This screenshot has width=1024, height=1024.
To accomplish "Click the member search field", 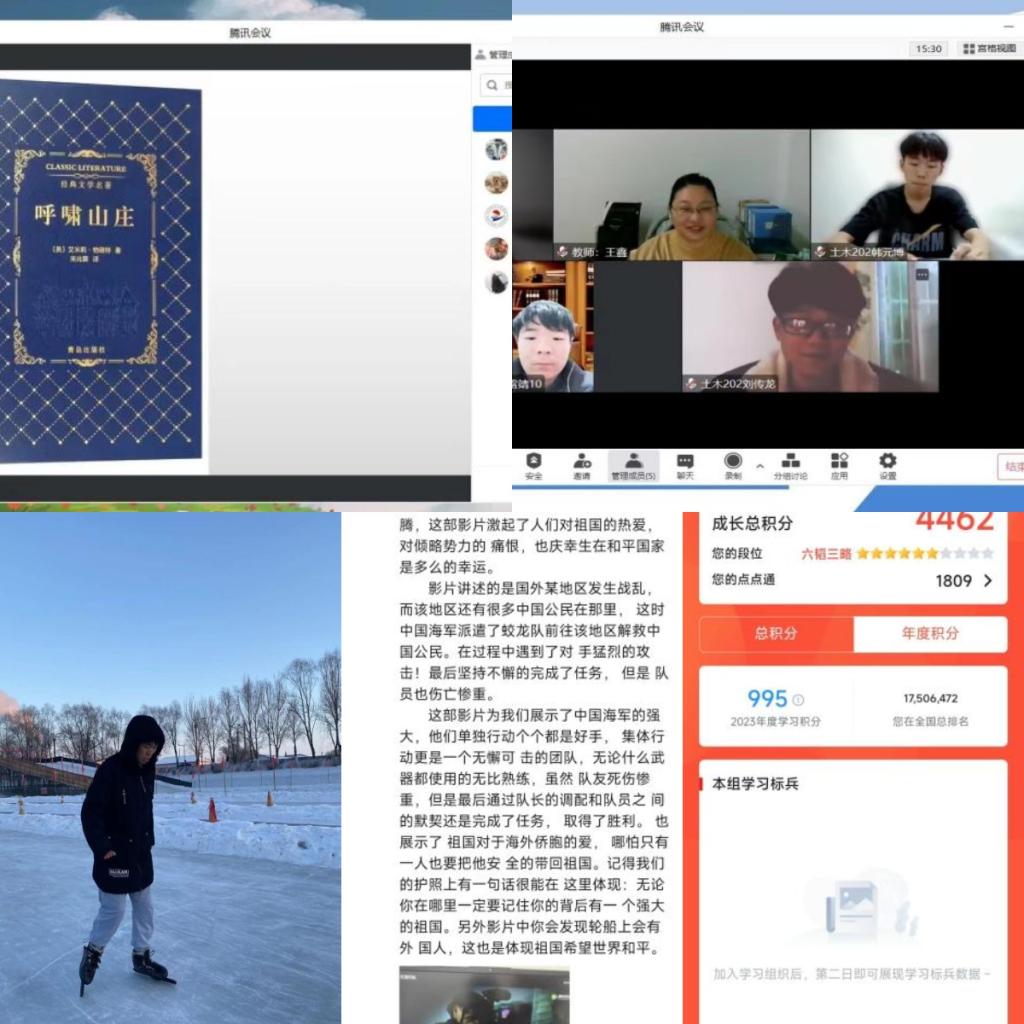I will coord(496,86).
